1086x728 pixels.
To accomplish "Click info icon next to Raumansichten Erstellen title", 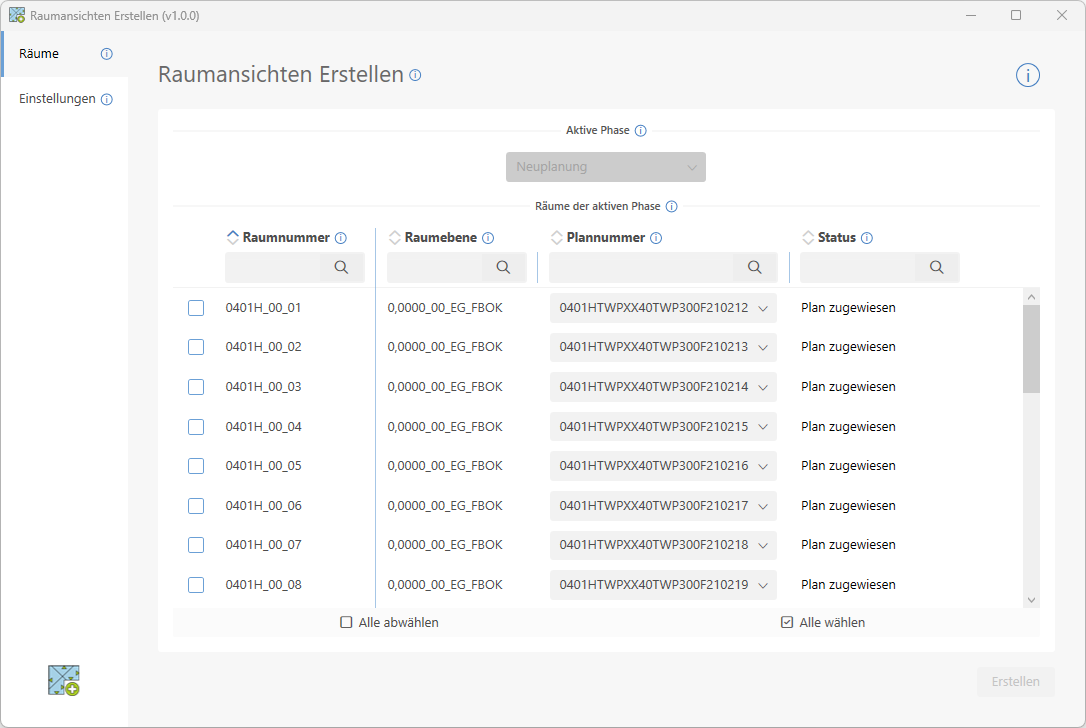I will 415,75.
